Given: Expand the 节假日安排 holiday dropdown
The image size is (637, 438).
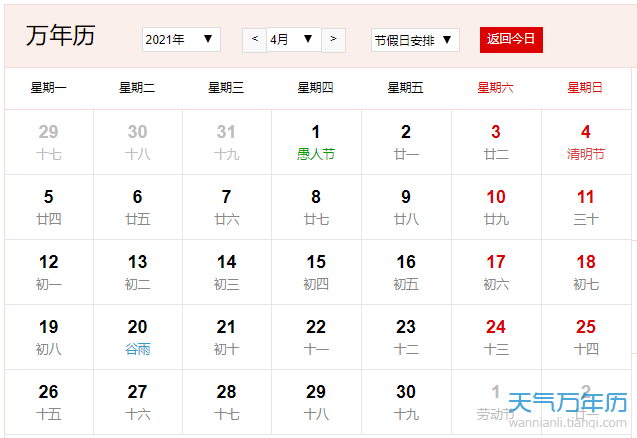Looking at the screenshot, I should 415,40.
